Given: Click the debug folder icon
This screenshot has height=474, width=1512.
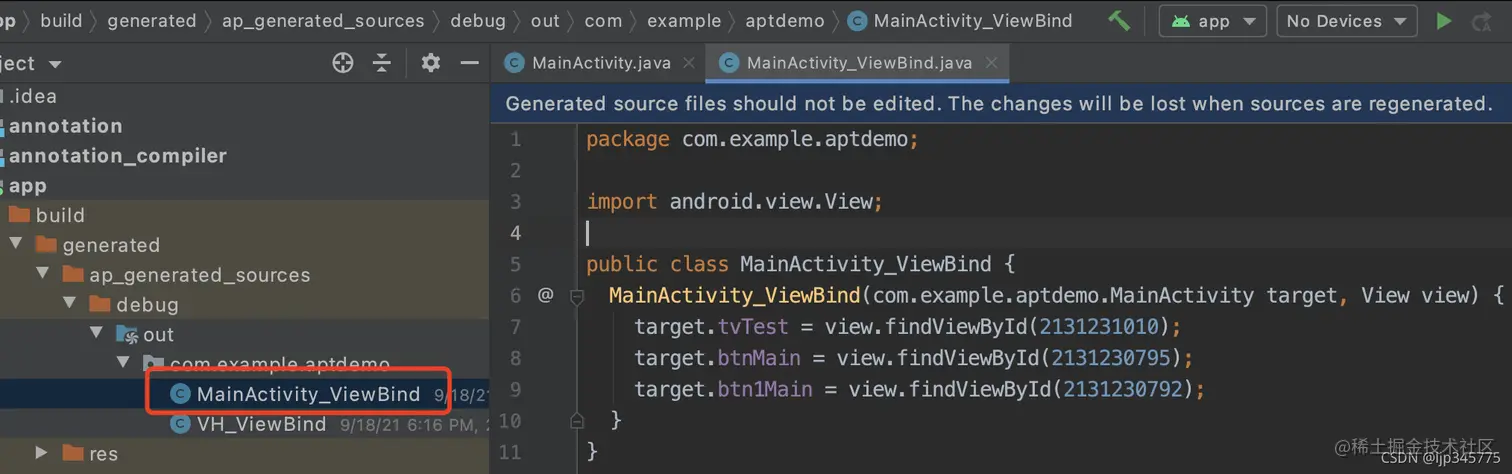Looking at the screenshot, I should (x=100, y=304).
